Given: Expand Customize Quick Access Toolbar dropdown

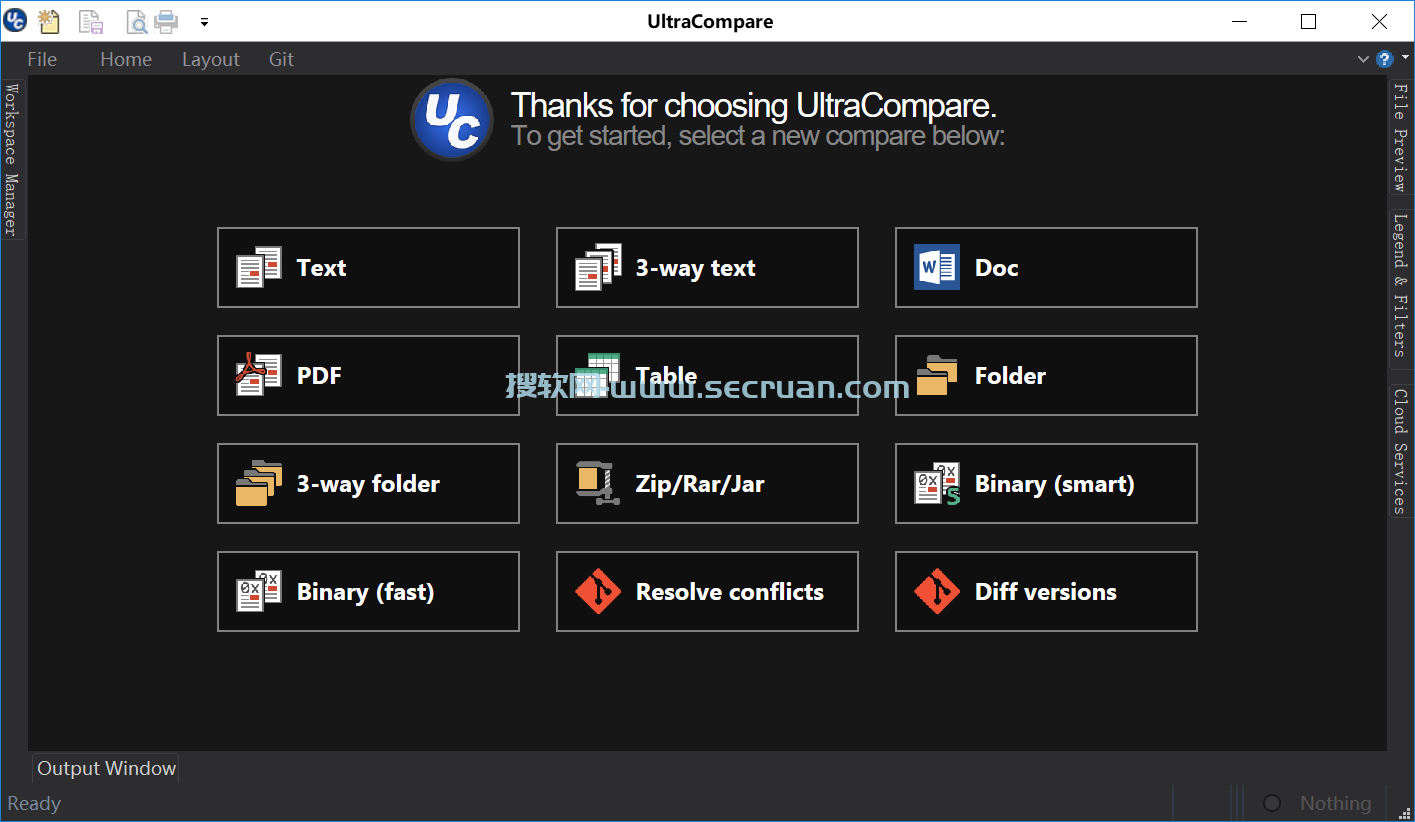Looking at the screenshot, I should point(204,21).
